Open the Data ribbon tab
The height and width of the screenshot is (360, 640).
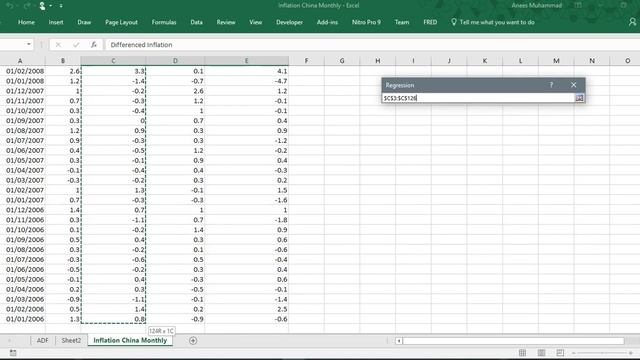196,22
